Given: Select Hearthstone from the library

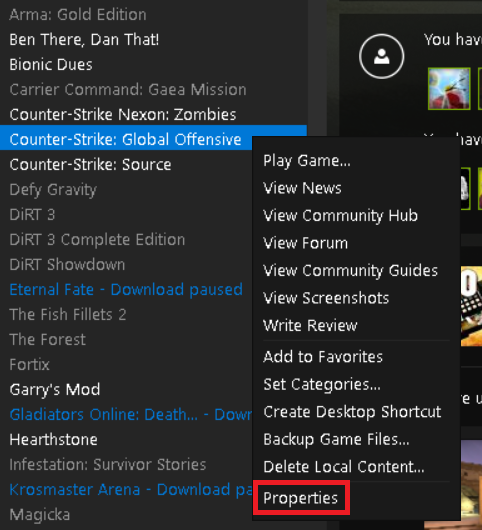Looking at the screenshot, I should 53,440.
